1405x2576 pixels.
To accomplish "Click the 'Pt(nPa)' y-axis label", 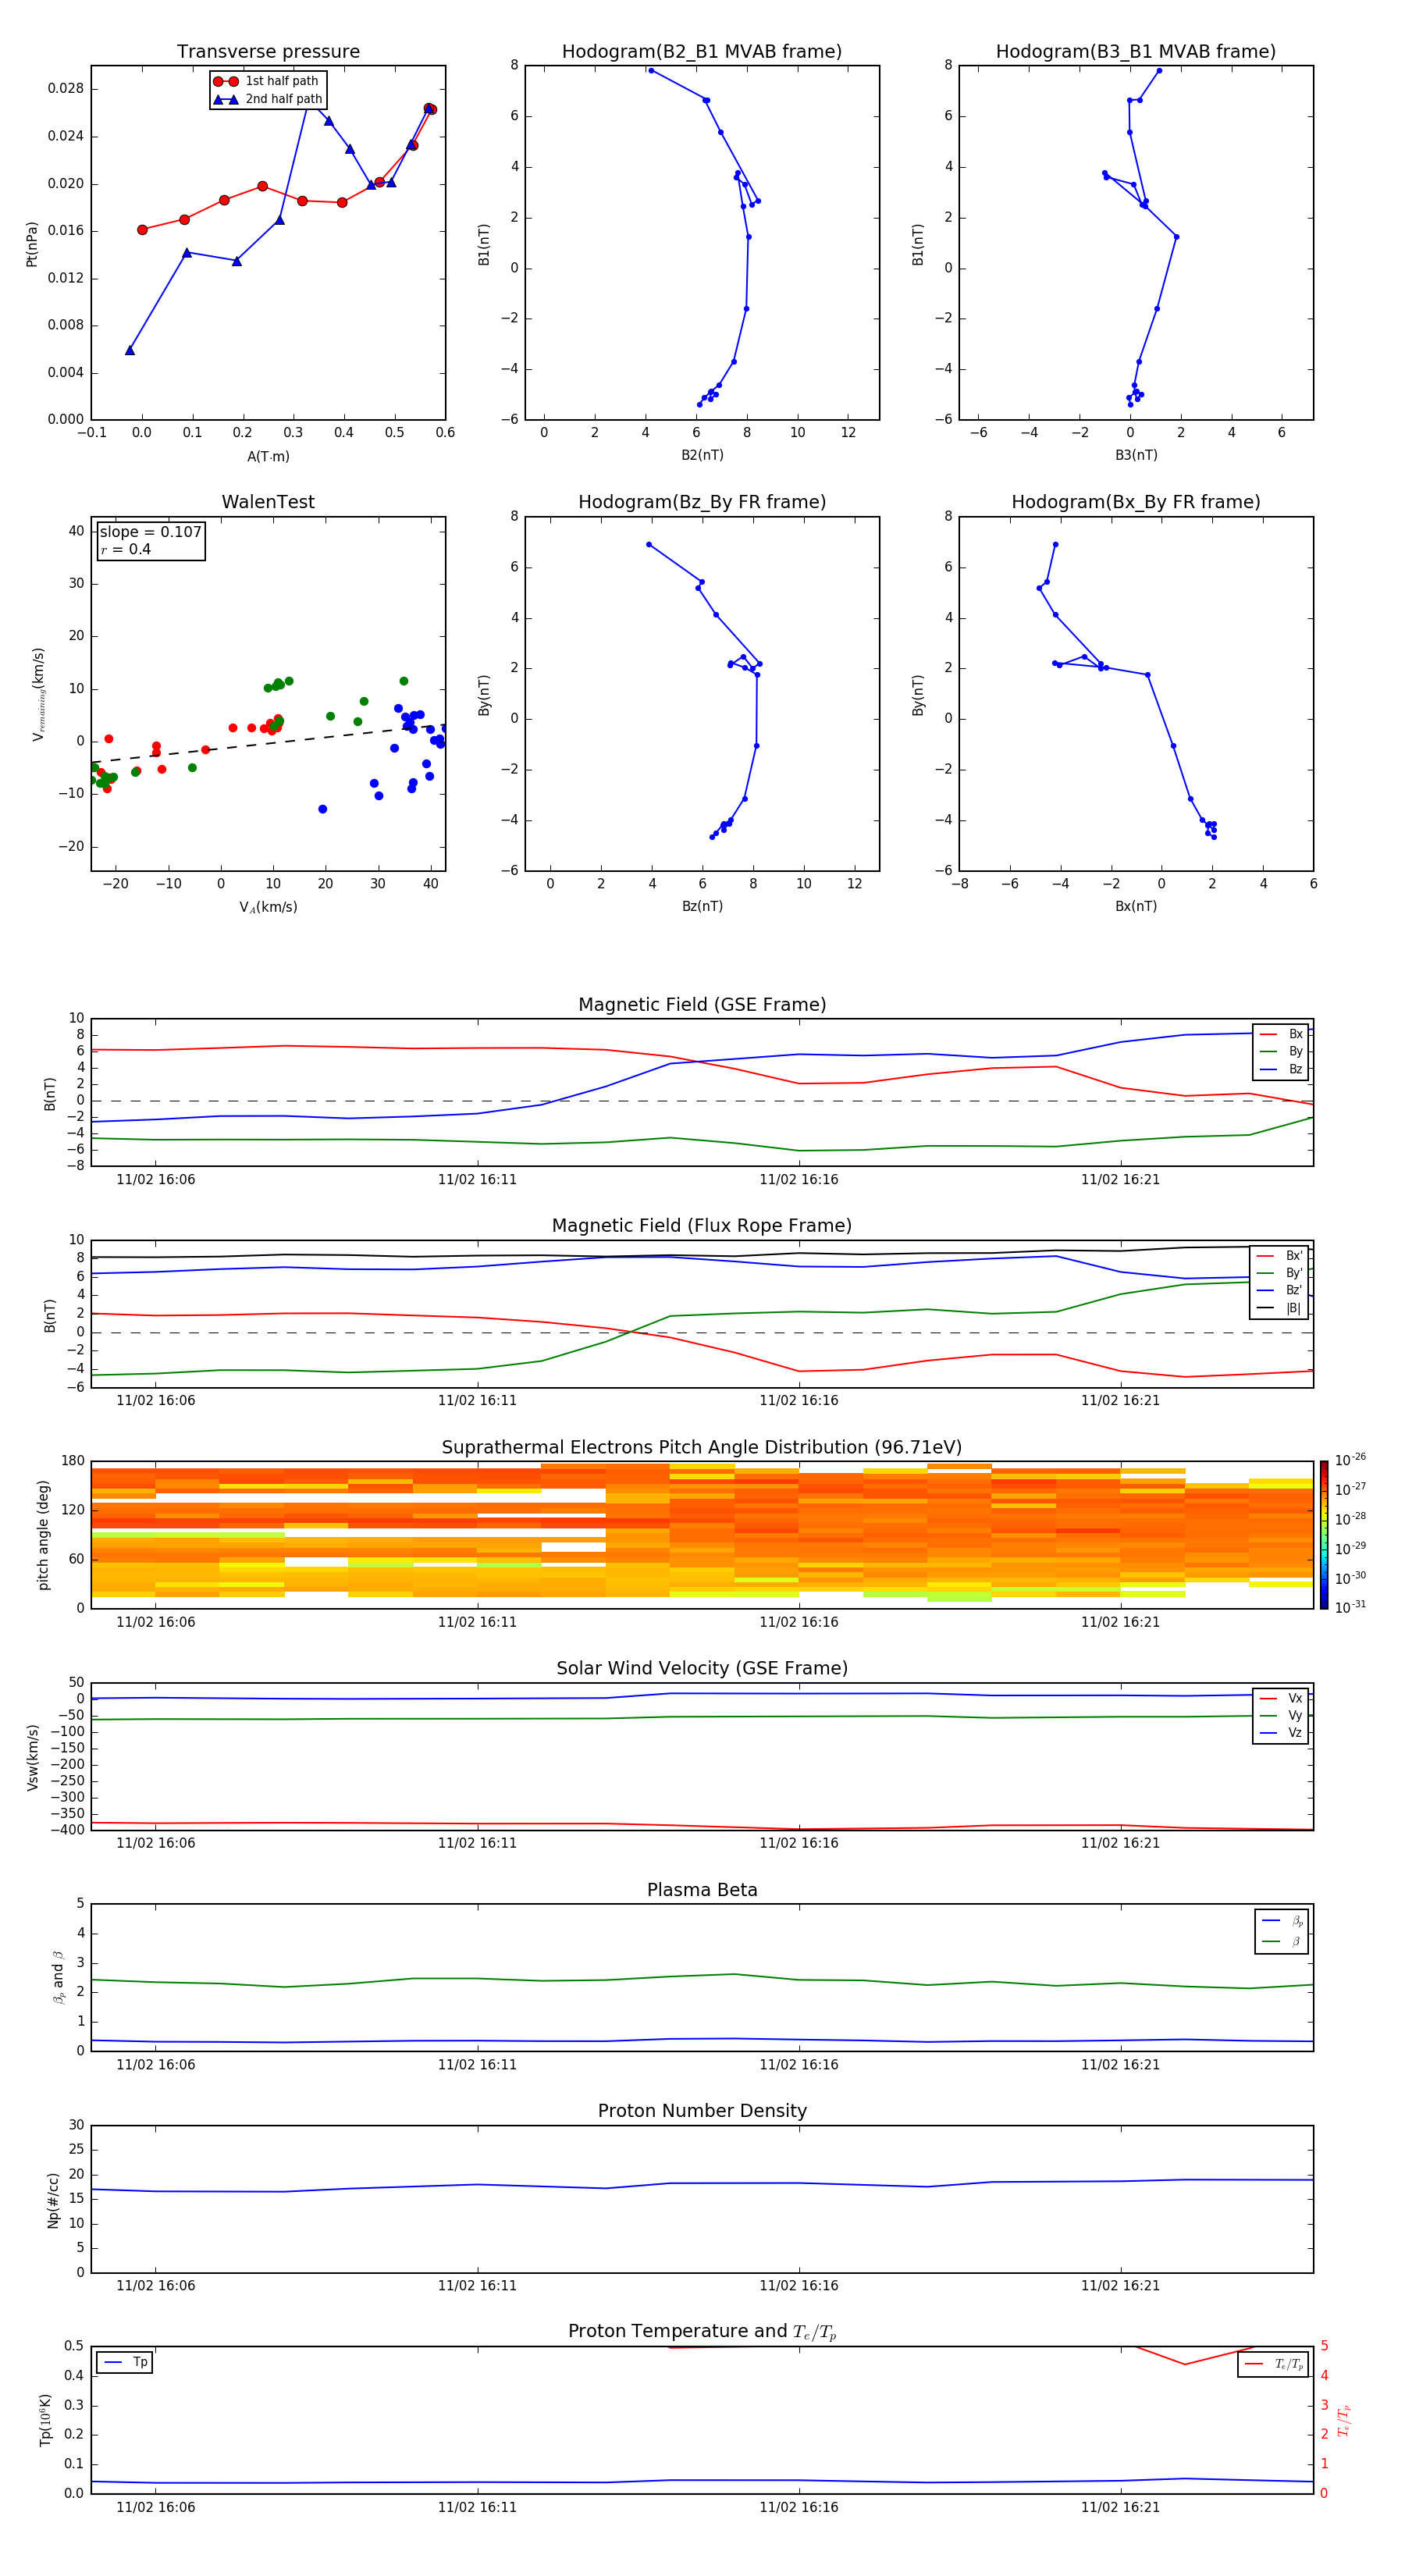I will pos(31,244).
